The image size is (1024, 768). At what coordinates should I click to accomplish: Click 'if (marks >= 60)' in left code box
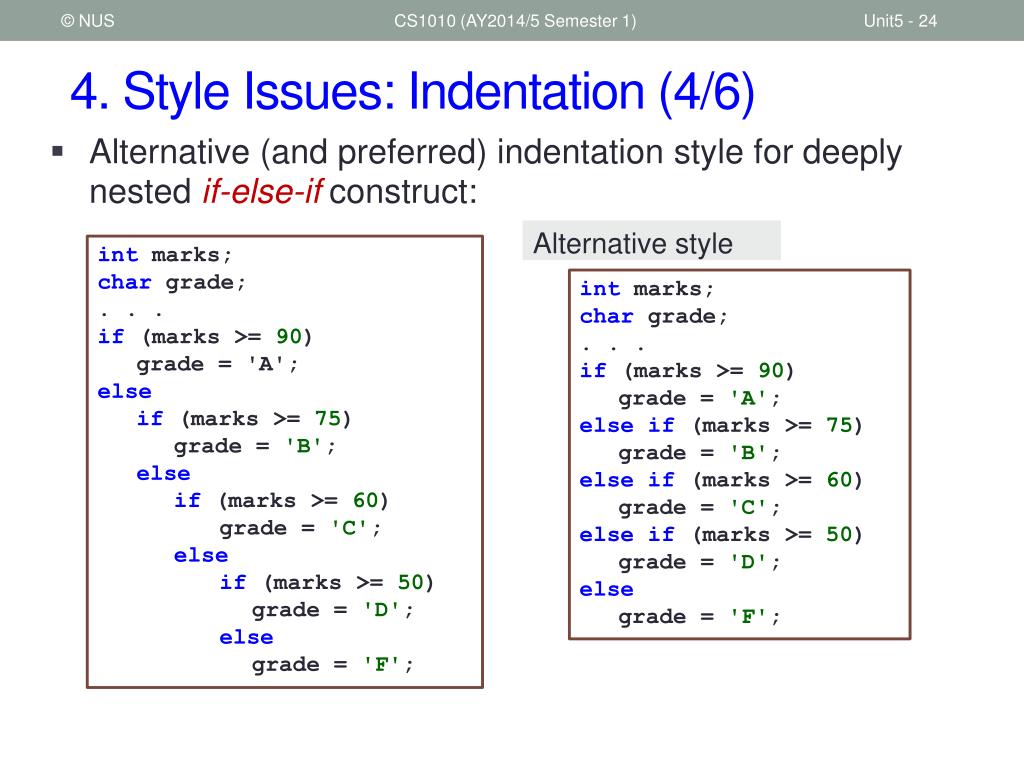281,500
